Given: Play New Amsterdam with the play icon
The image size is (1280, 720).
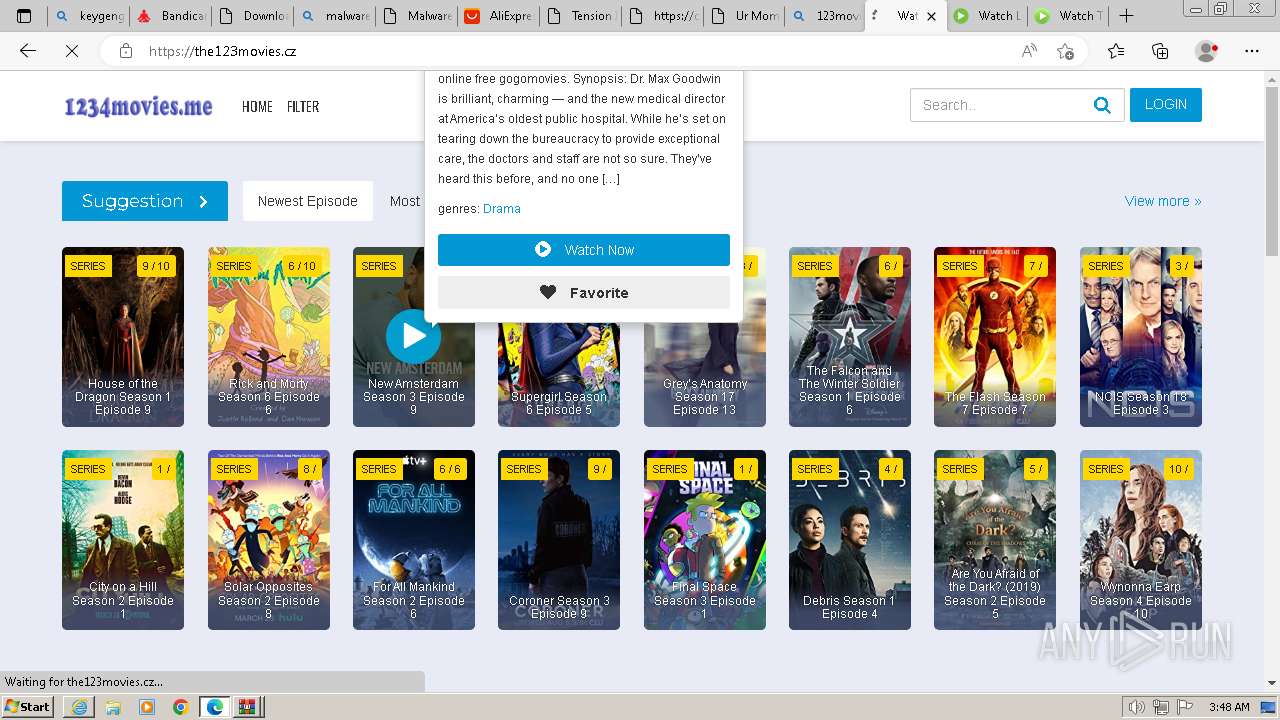Looking at the screenshot, I should pos(413,336).
